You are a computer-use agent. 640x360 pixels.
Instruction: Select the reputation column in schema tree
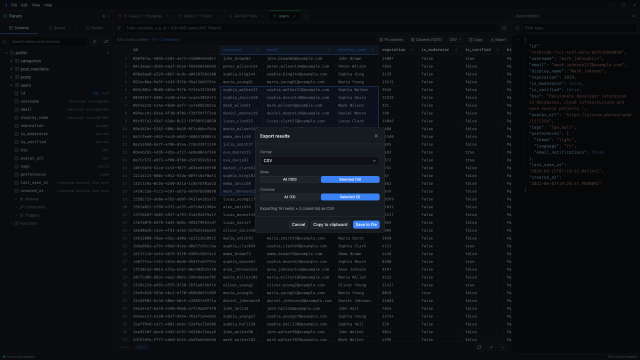pos(32,126)
